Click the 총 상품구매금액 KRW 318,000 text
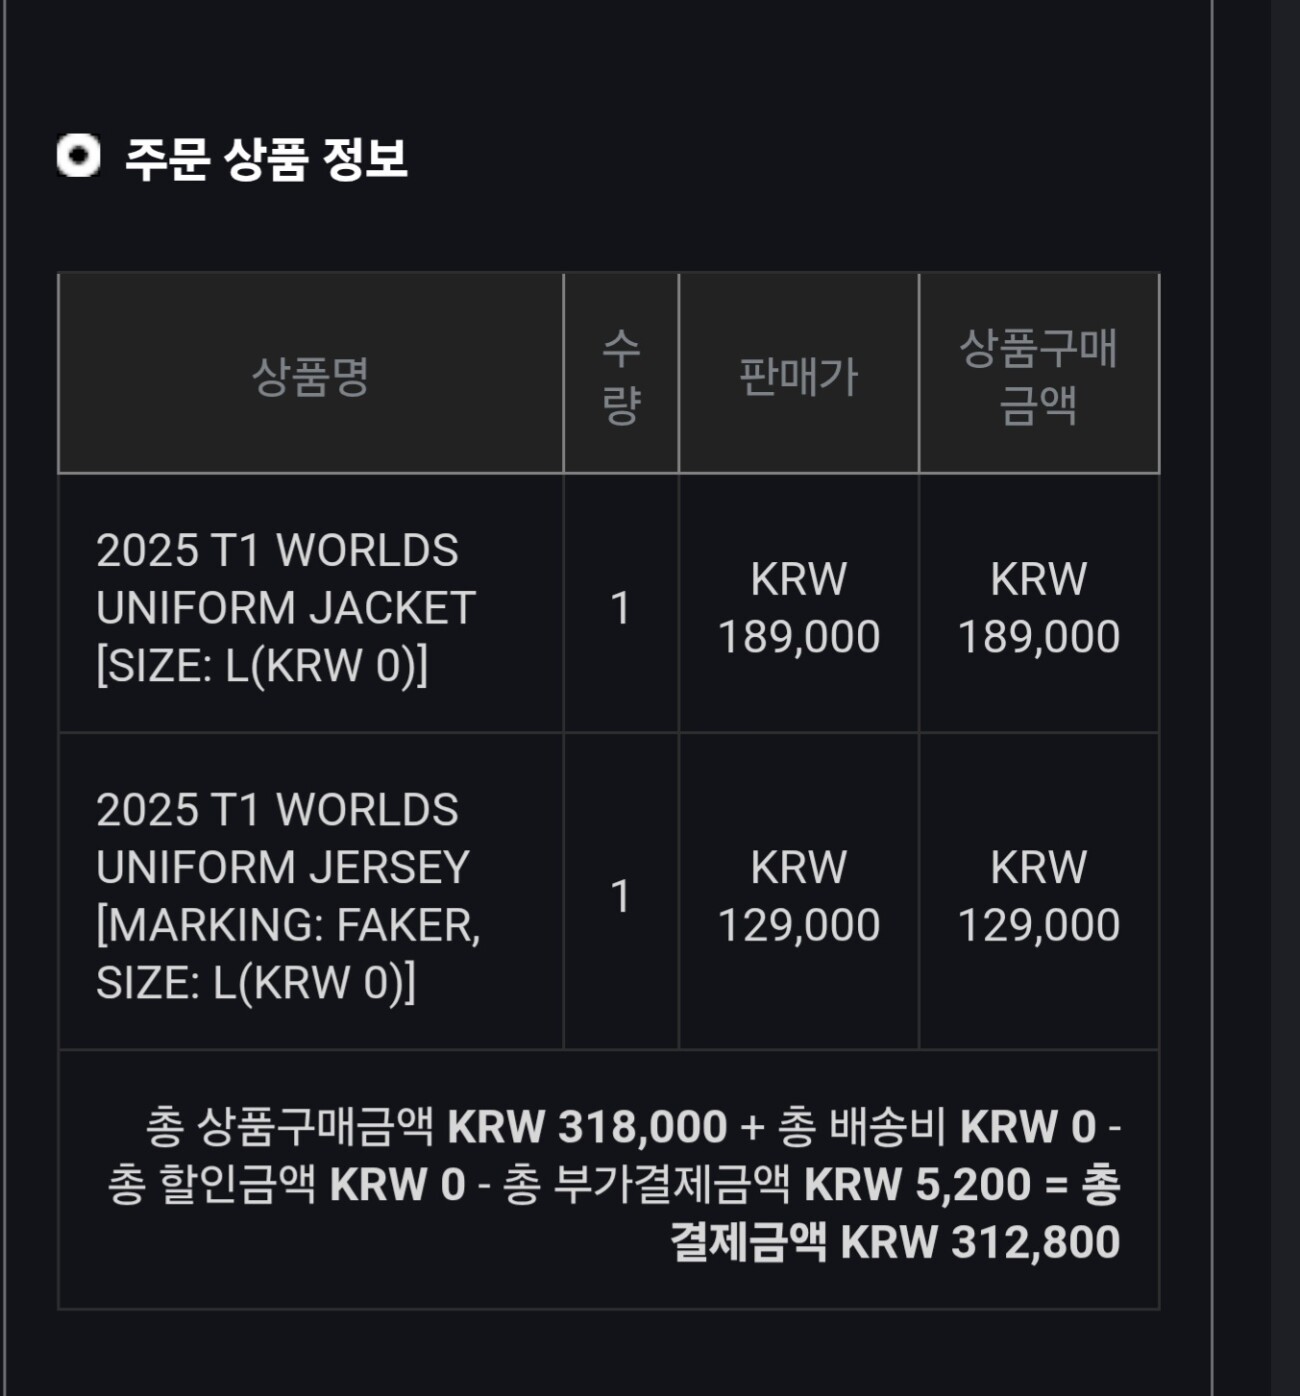The width and height of the screenshot is (1300, 1396). [436, 1127]
